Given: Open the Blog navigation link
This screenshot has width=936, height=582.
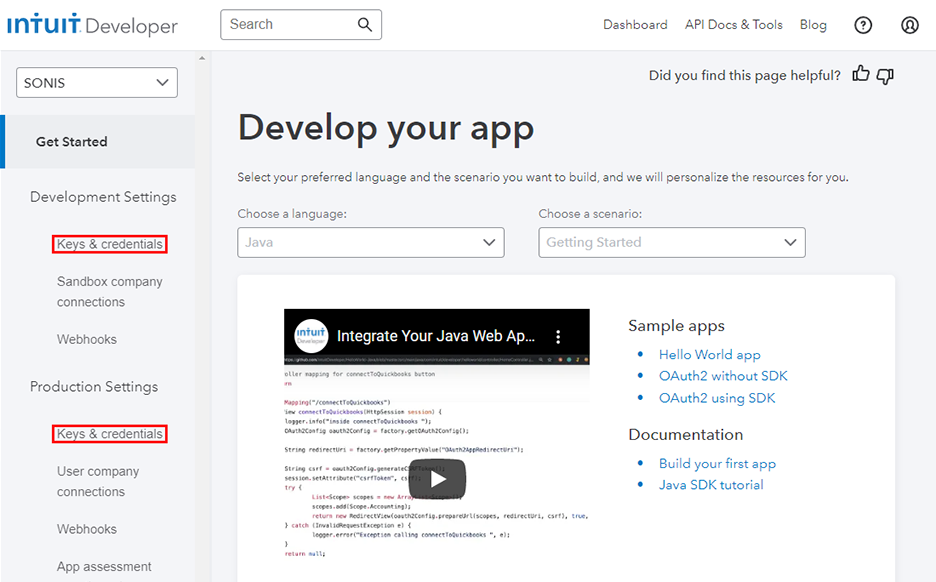Looking at the screenshot, I should coord(813,25).
